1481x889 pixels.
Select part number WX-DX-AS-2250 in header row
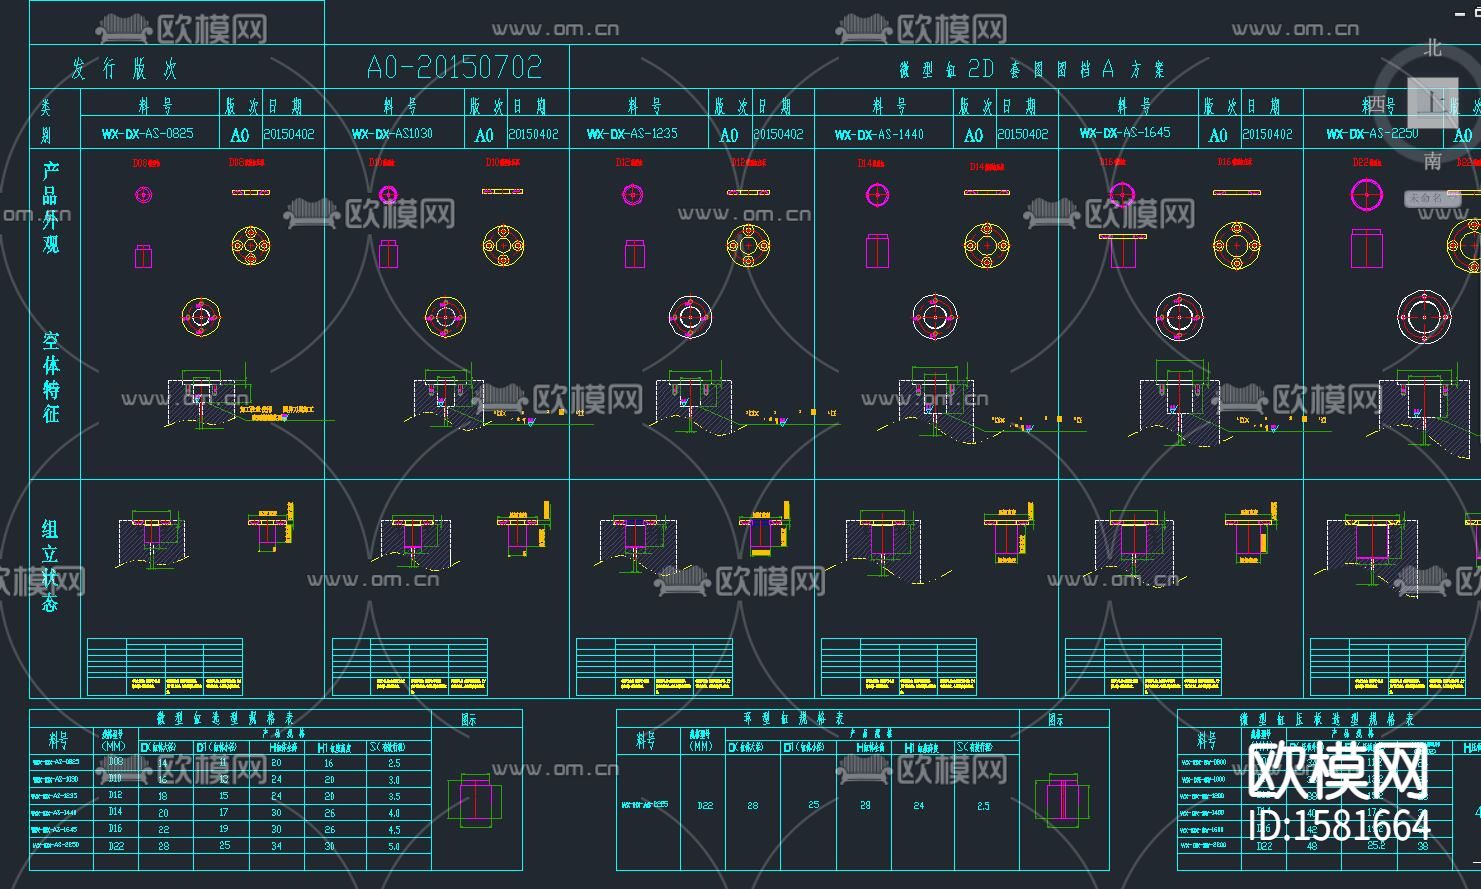click(1372, 133)
